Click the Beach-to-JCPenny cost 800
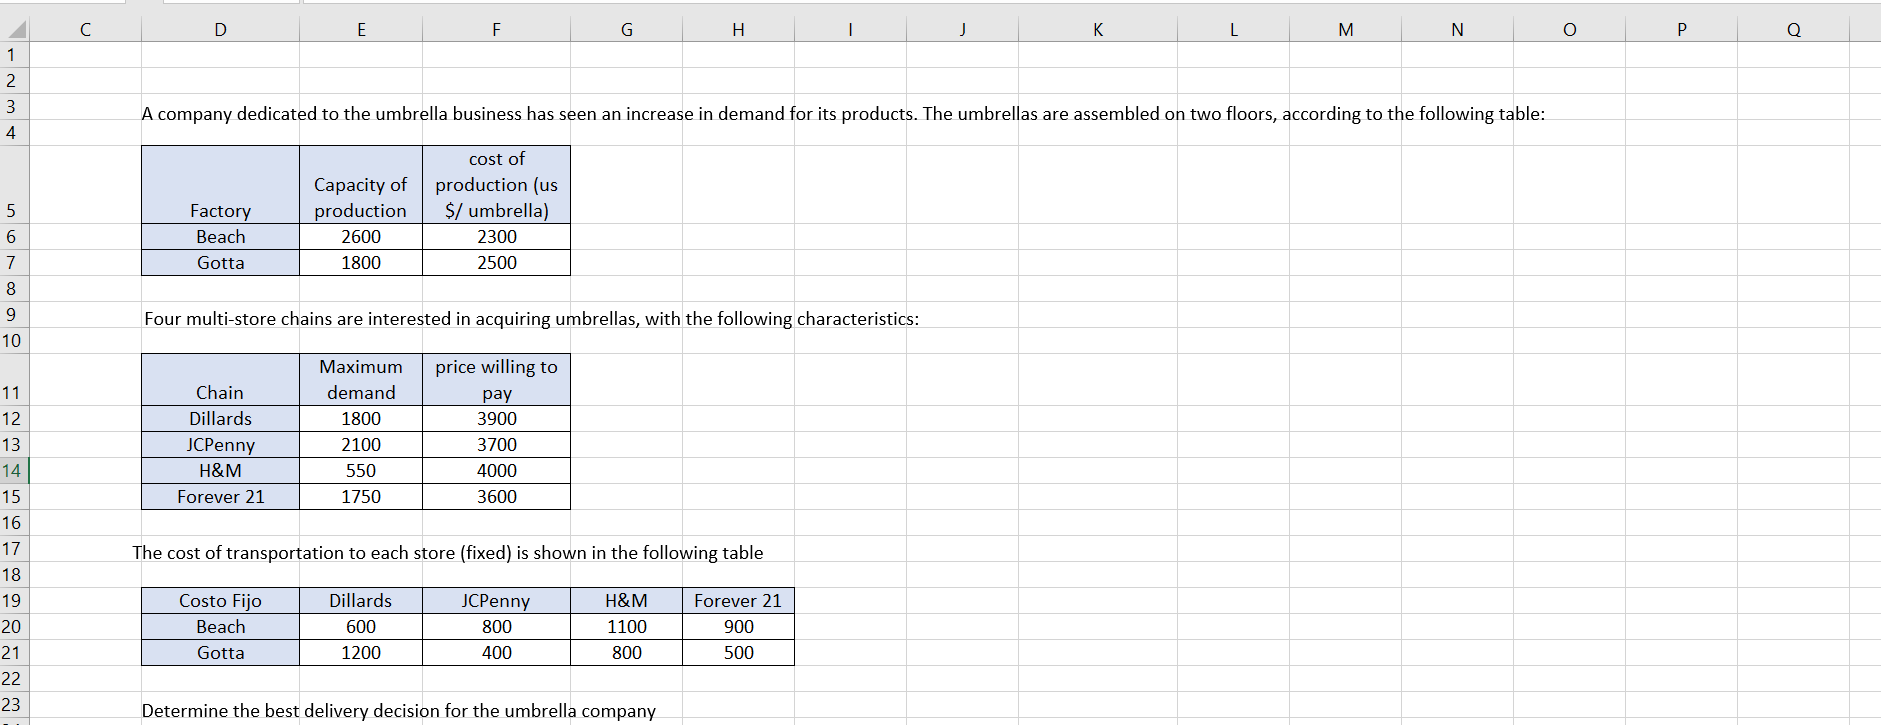 (x=496, y=626)
